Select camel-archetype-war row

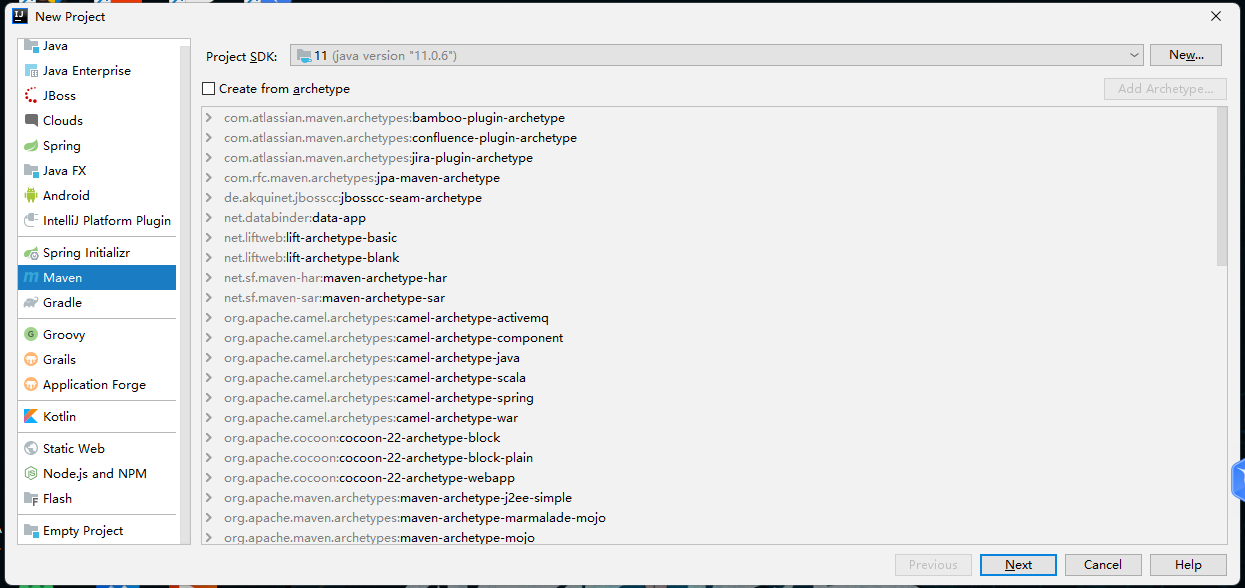(708, 418)
